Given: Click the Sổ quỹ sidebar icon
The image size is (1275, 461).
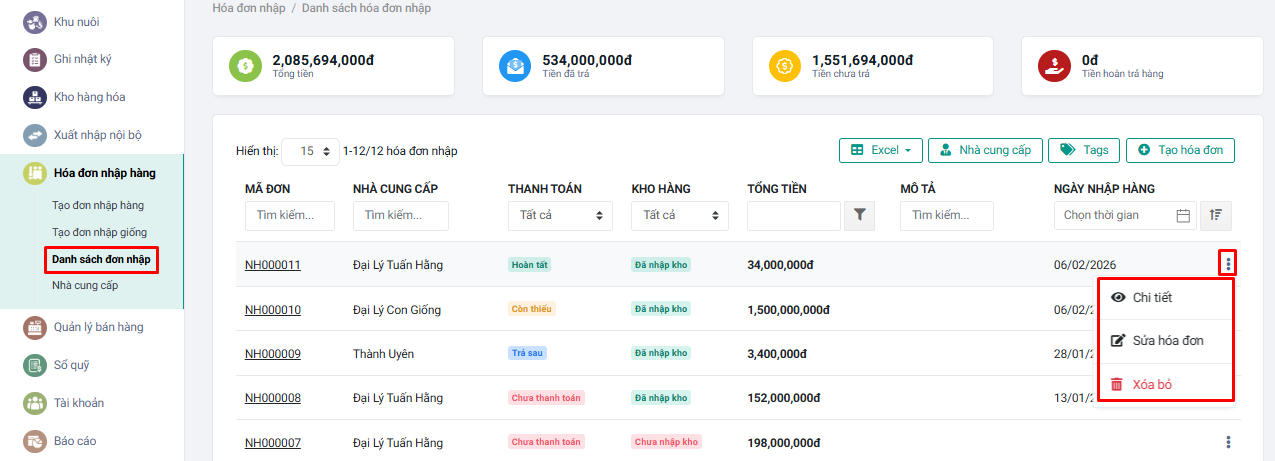Looking at the screenshot, I should pyautogui.click(x=35, y=365).
